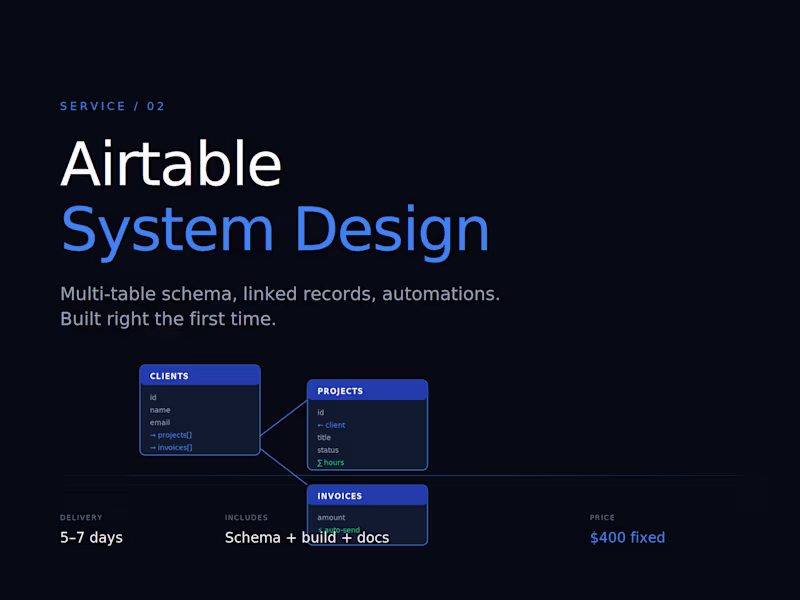The width and height of the screenshot is (800, 600).
Task: Click the "→ invoices[]" linked field
Action: click(x=171, y=447)
